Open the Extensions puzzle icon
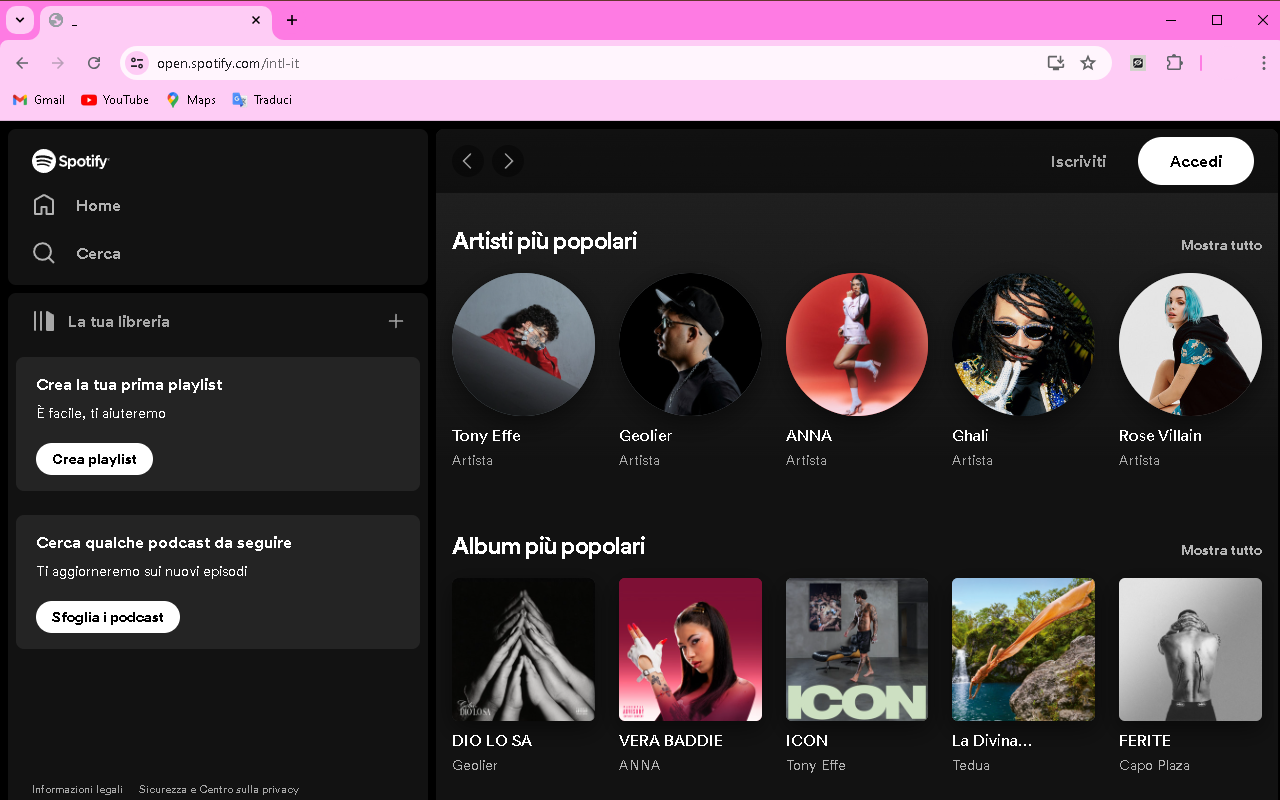Image resolution: width=1280 pixels, height=800 pixels. (1174, 63)
